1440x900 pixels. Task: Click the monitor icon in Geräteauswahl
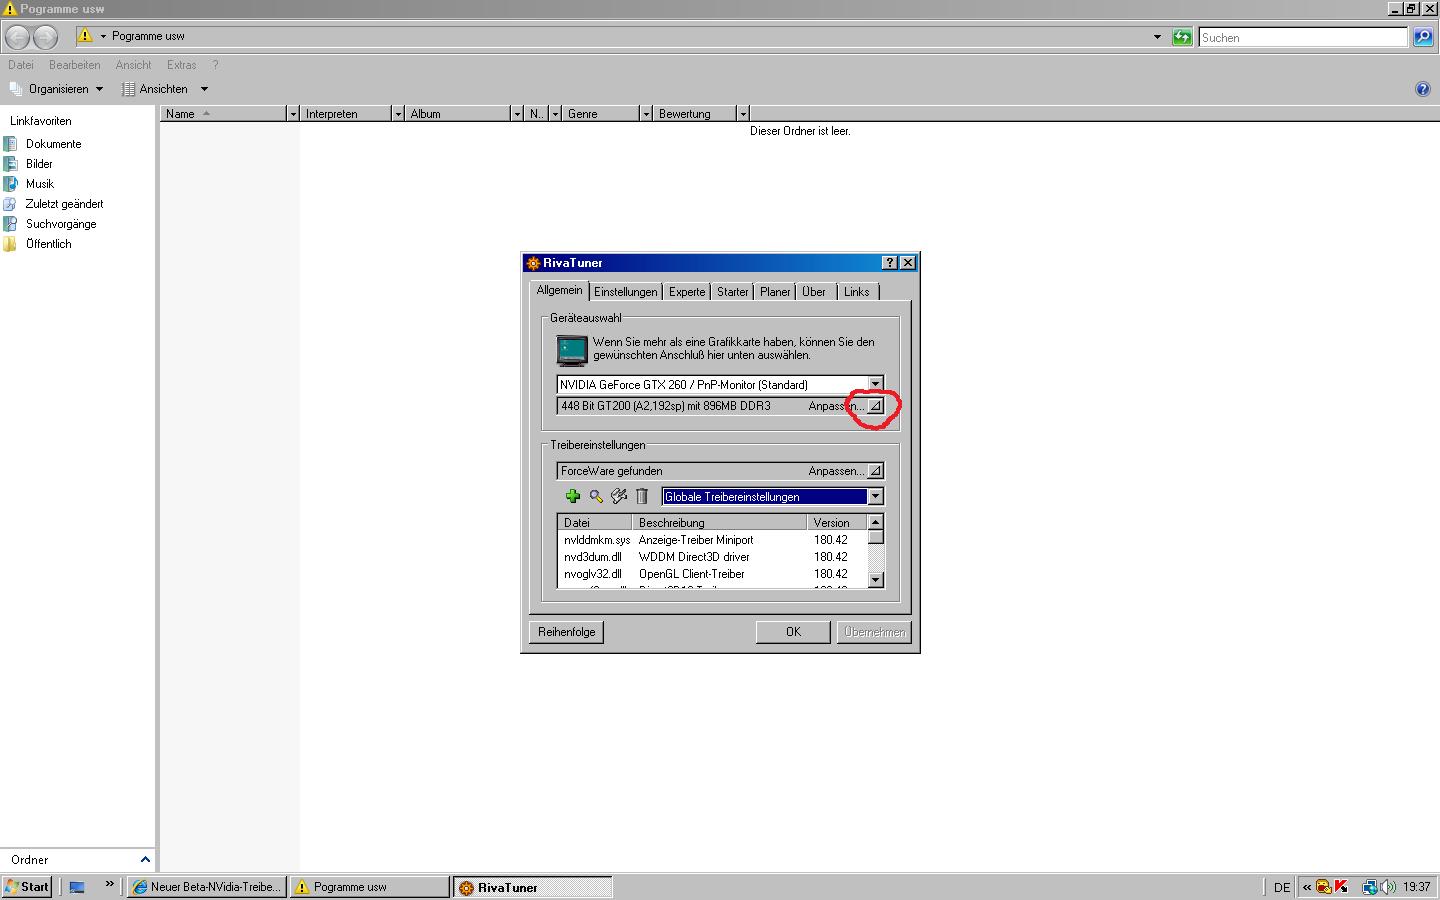tap(572, 350)
